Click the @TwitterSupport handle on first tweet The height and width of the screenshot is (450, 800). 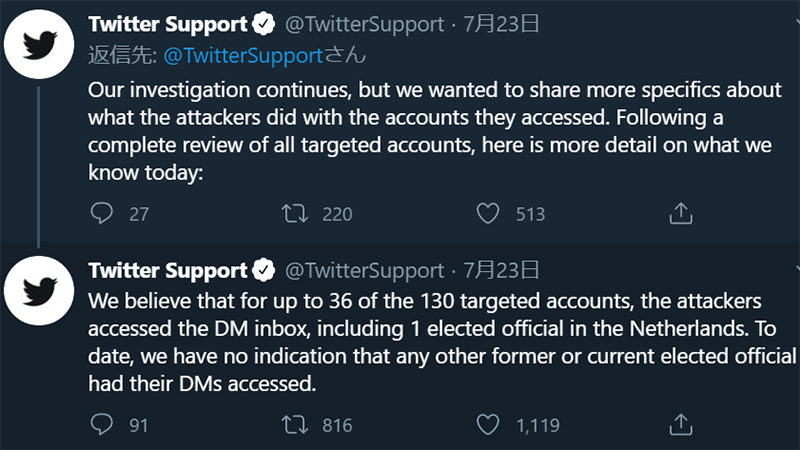(x=365, y=24)
